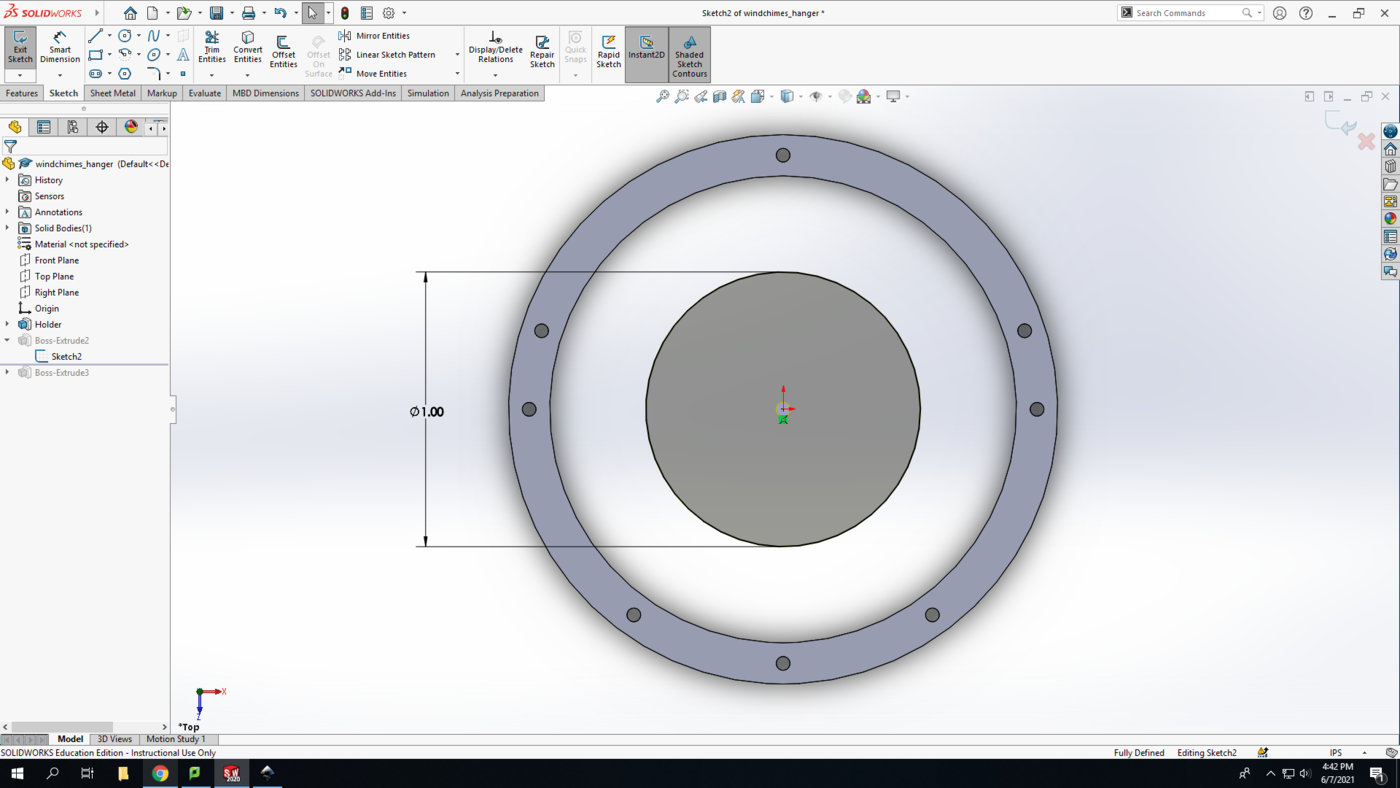Click the Search Commands field

tap(1189, 13)
